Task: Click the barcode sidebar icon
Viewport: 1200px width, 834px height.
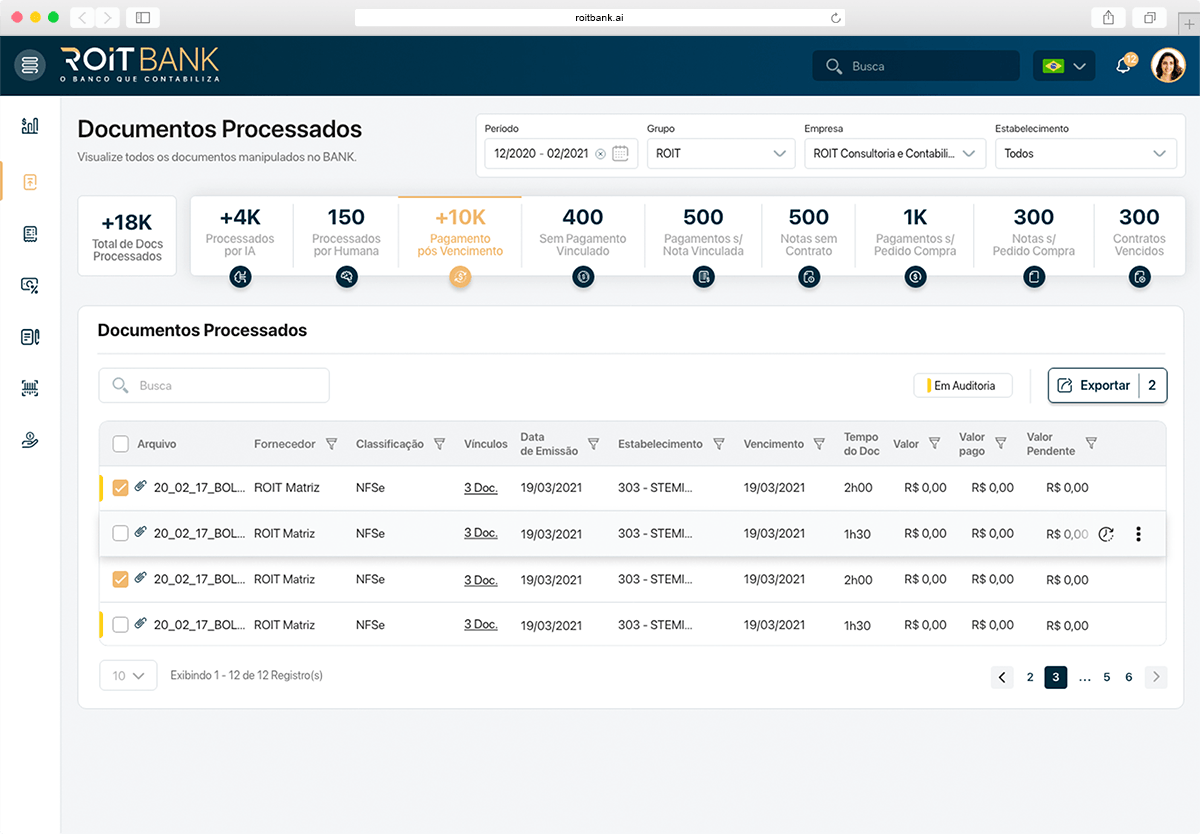Action: pyautogui.click(x=30, y=389)
